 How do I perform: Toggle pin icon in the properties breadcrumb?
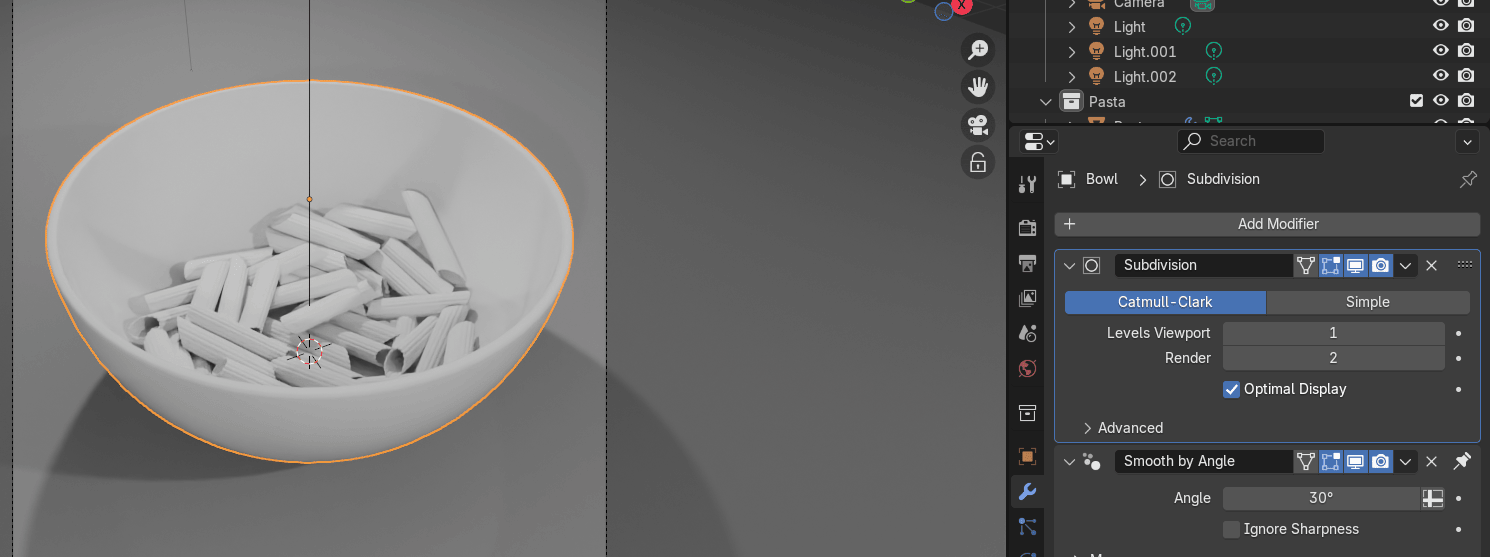[x=1468, y=180]
